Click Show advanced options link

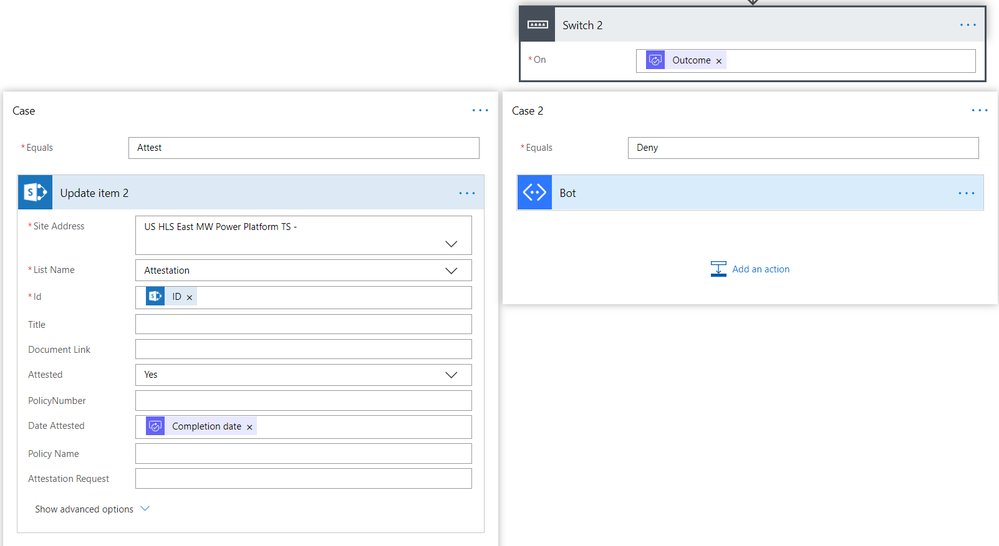(x=84, y=509)
